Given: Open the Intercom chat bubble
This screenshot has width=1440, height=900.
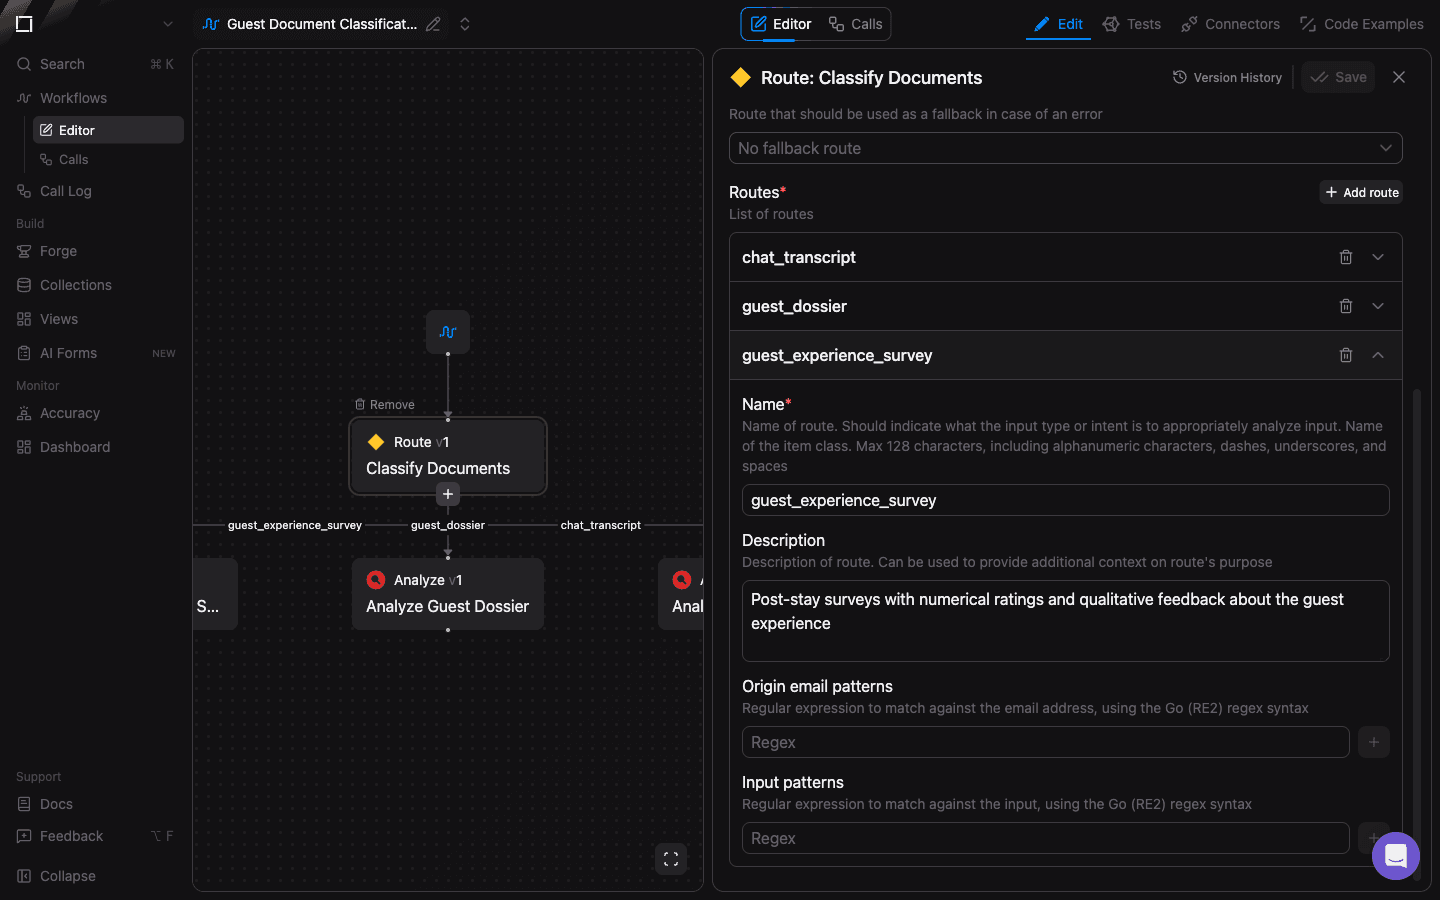Looking at the screenshot, I should tap(1395, 856).
